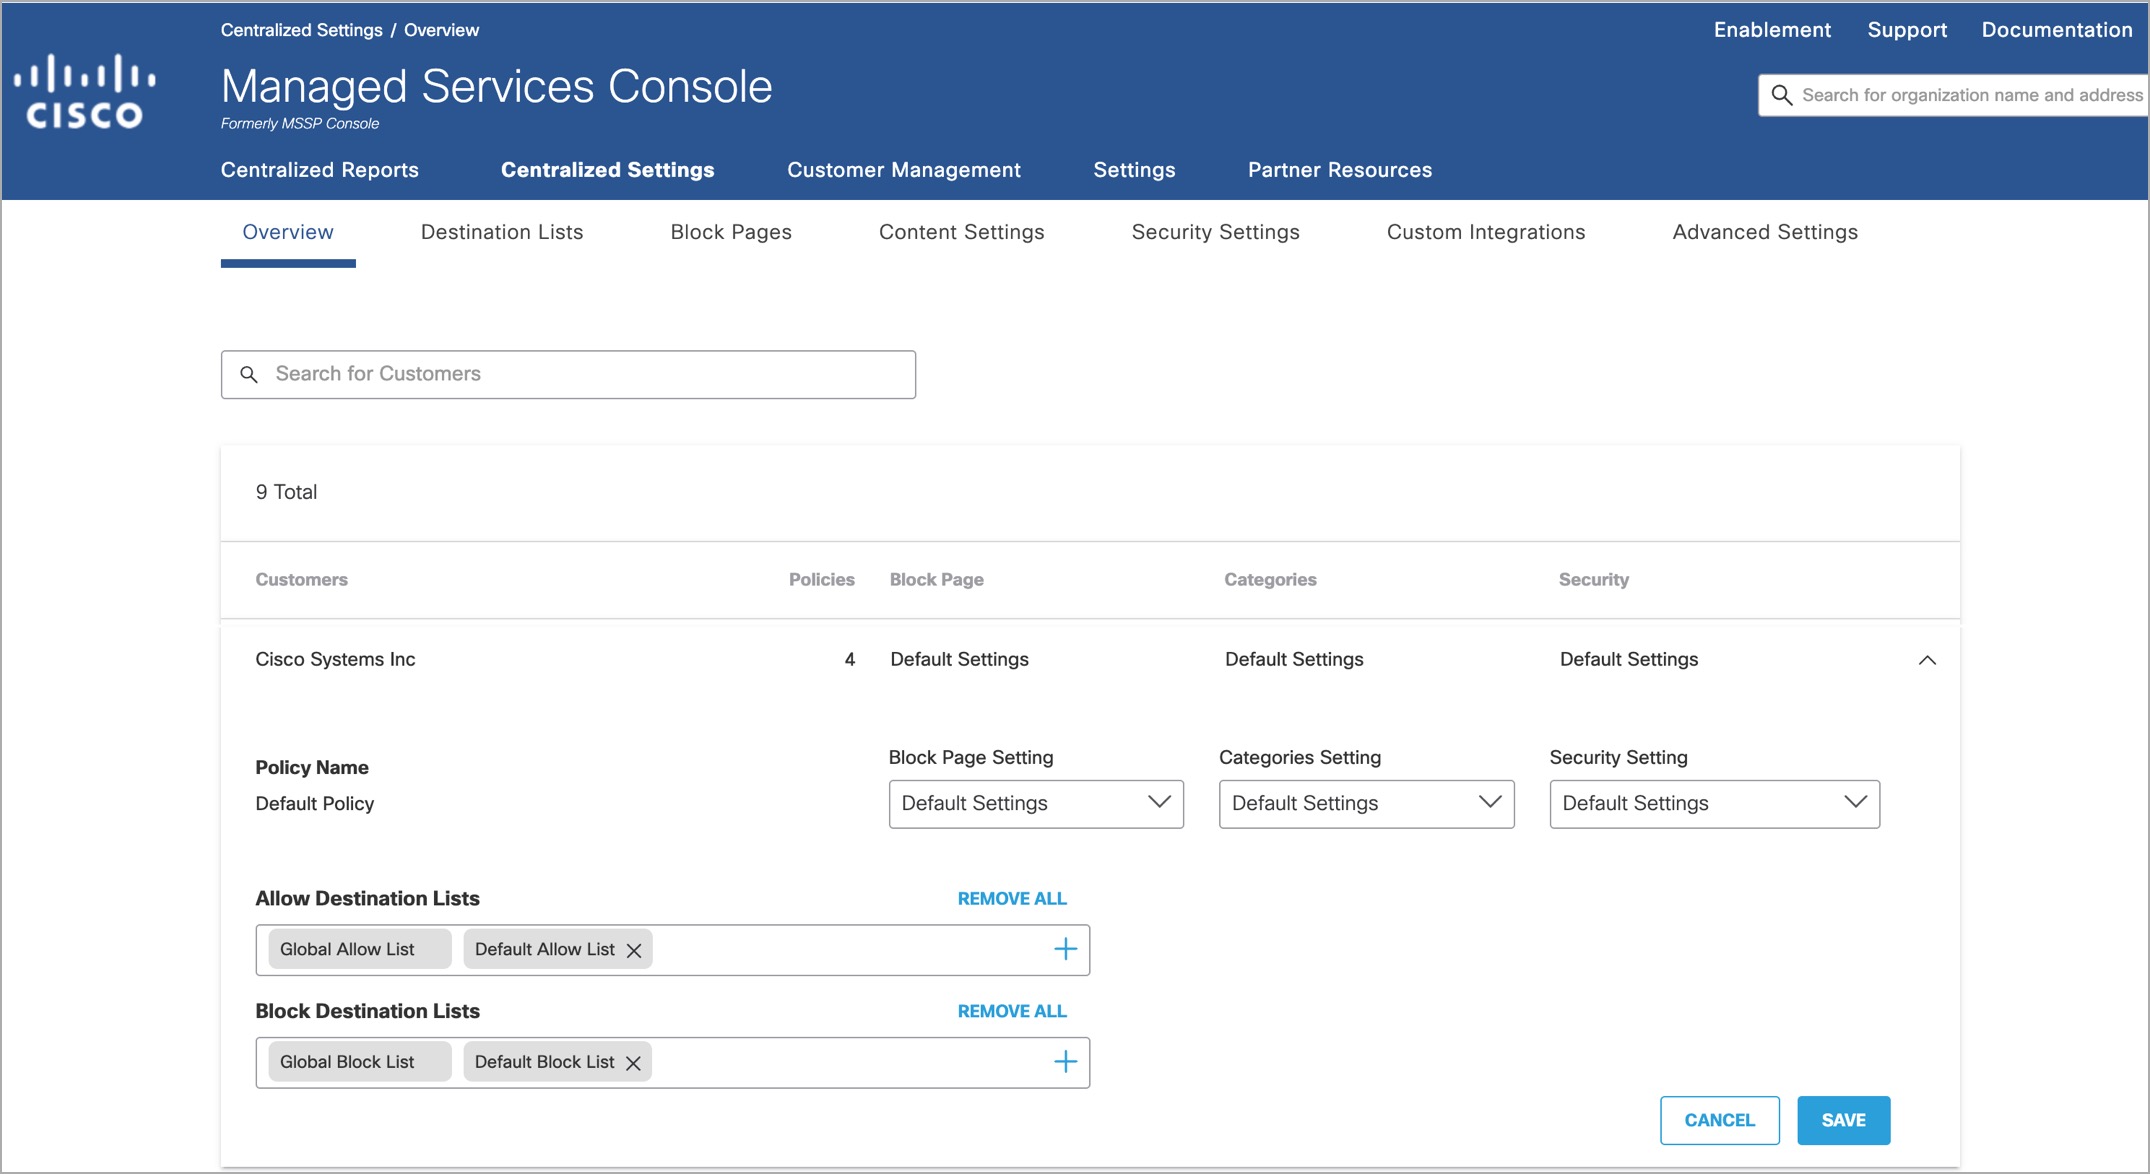2150x1174 pixels.
Task: Click the customer search magnifier icon
Action: point(249,374)
